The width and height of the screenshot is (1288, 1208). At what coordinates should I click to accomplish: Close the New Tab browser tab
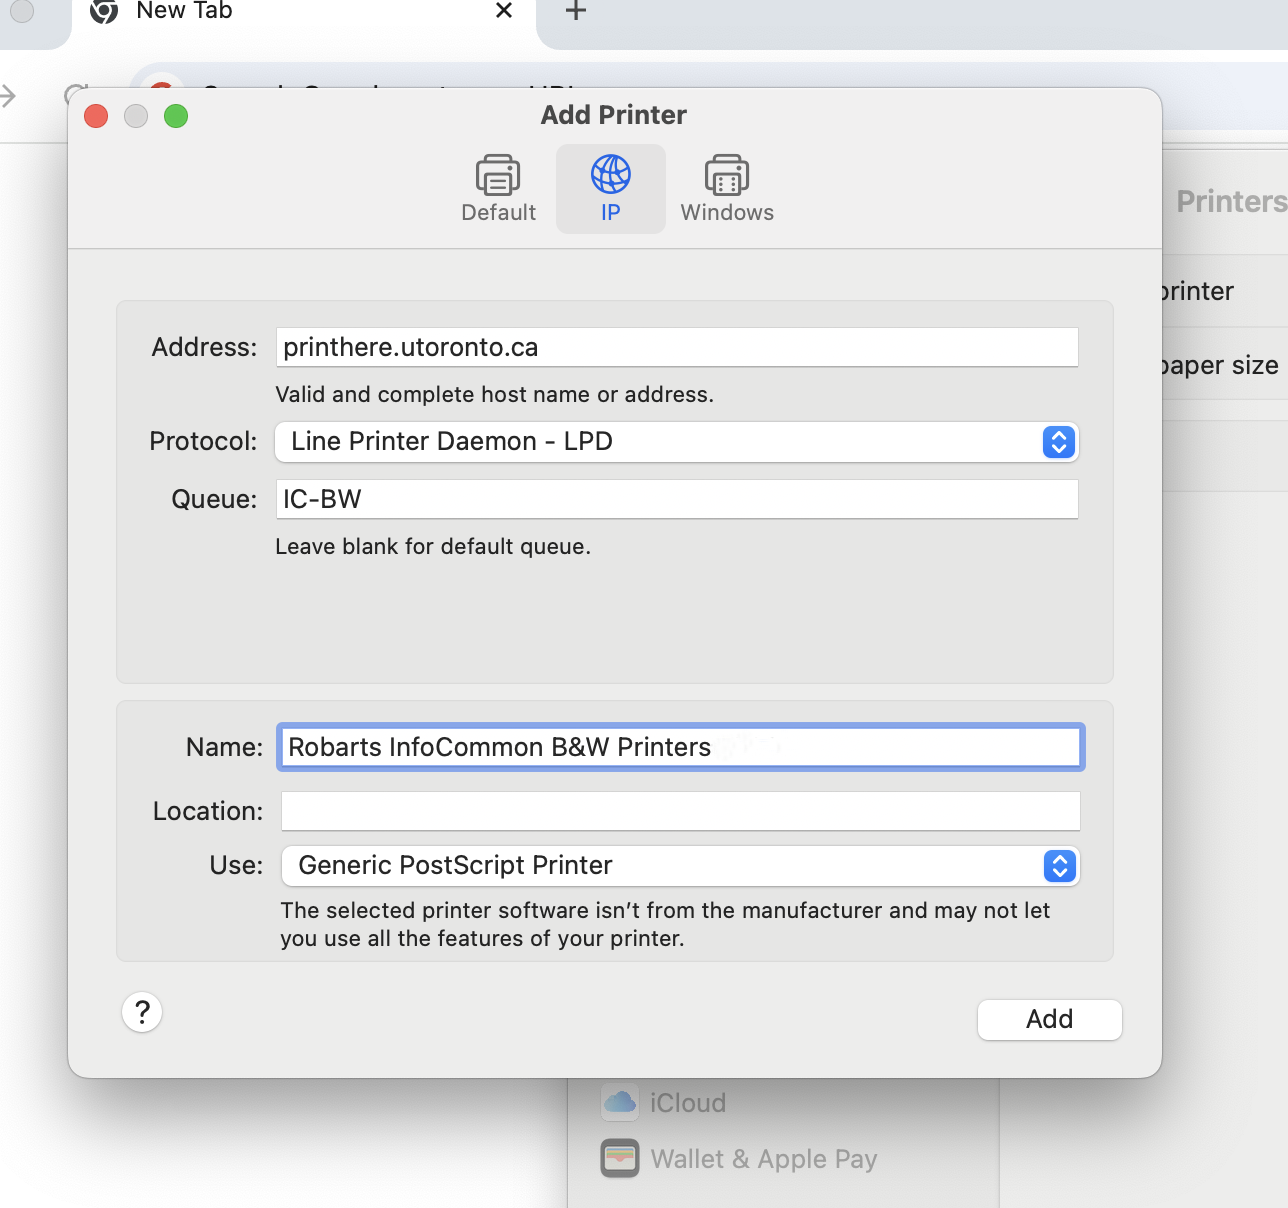(504, 11)
